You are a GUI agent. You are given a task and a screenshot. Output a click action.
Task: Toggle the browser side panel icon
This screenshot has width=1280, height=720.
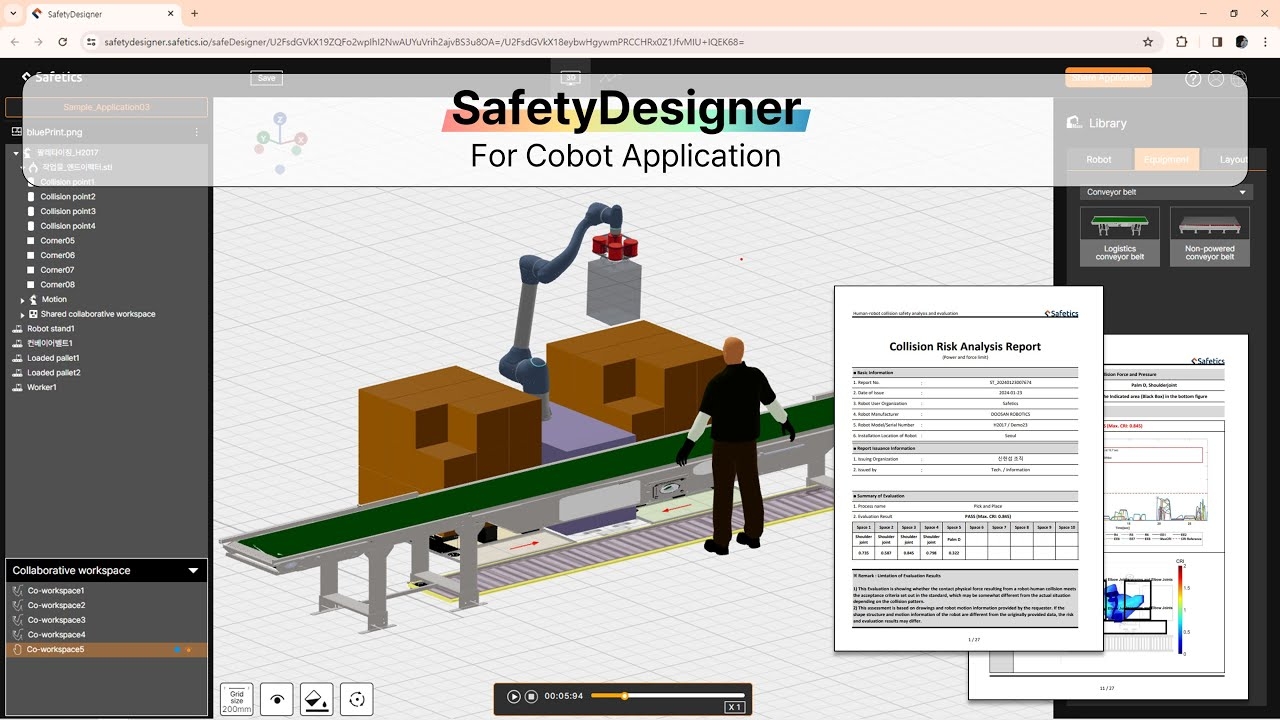(x=1217, y=42)
